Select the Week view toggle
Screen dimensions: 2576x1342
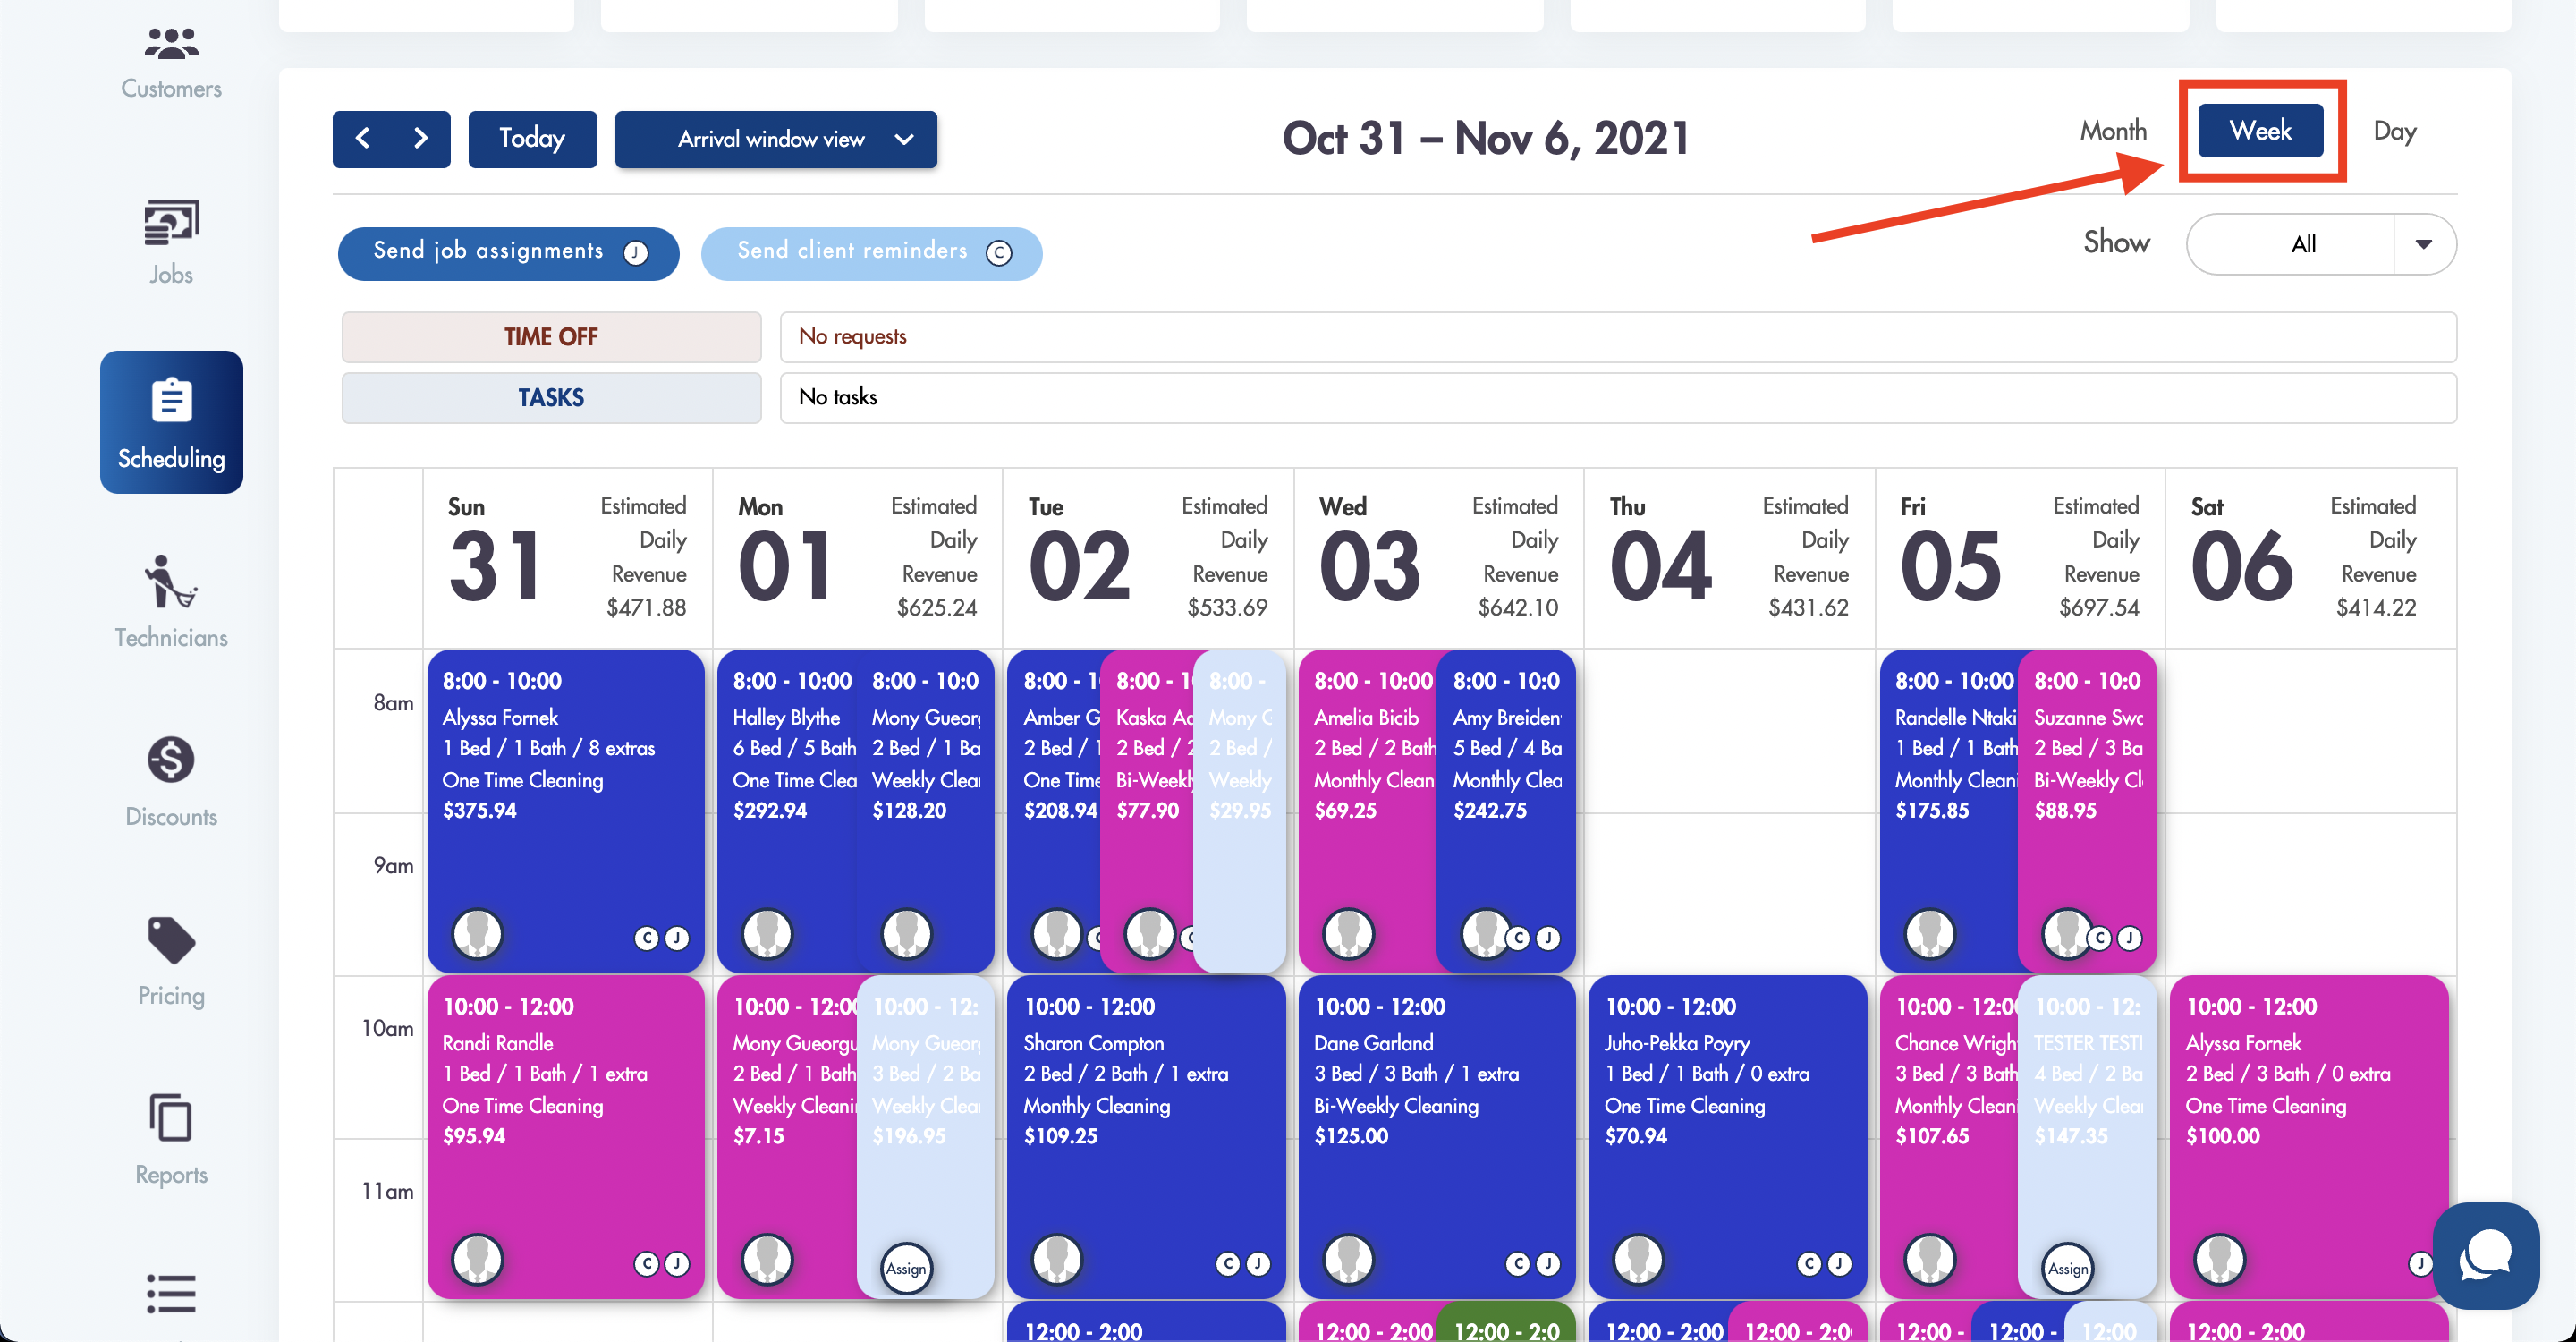click(2260, 131)
